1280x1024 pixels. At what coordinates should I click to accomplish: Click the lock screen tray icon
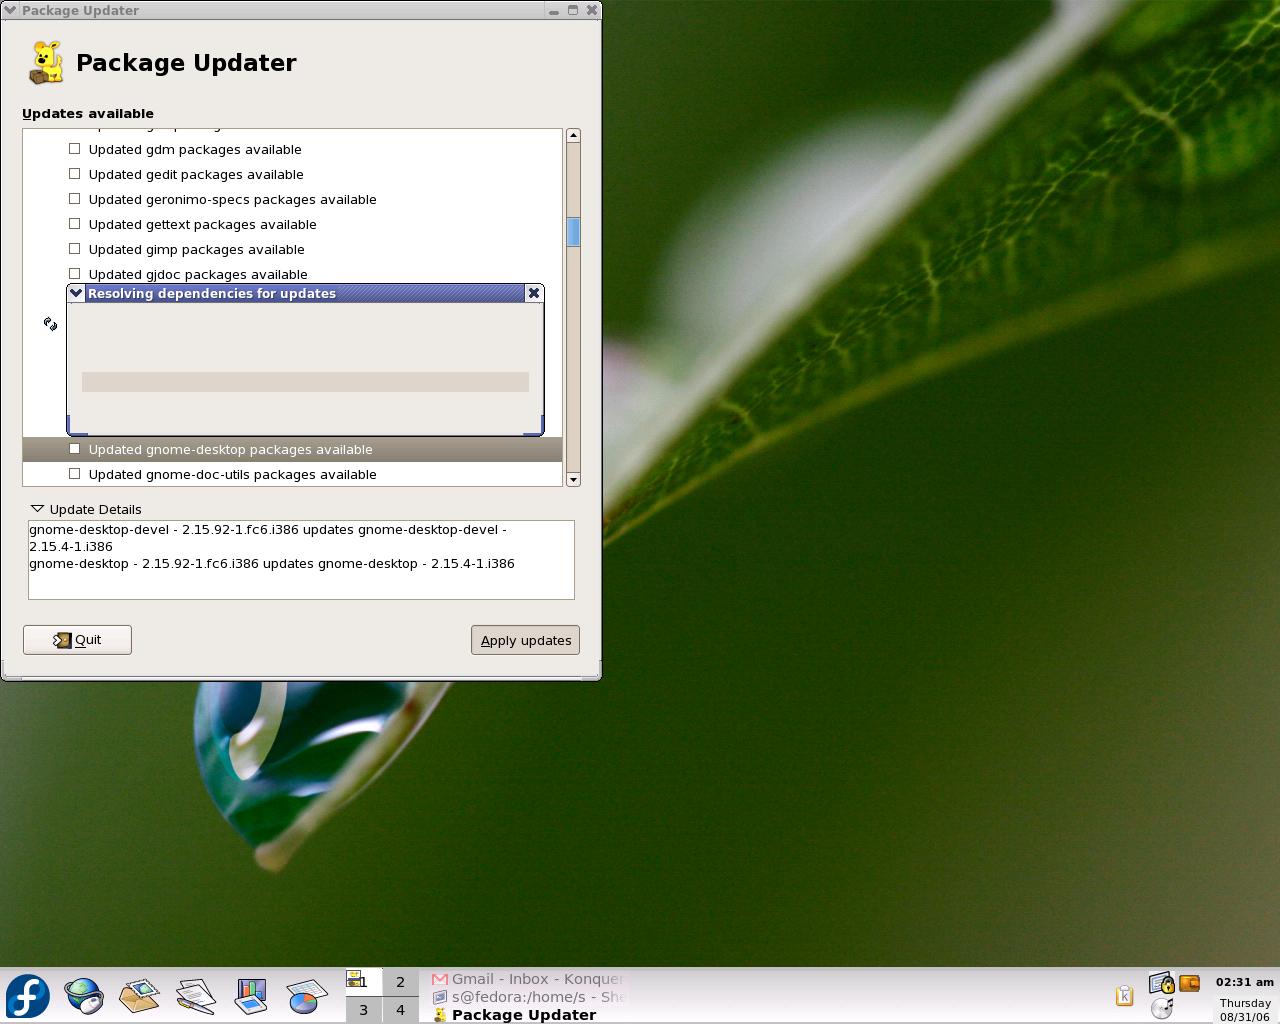coord(1161,984)
